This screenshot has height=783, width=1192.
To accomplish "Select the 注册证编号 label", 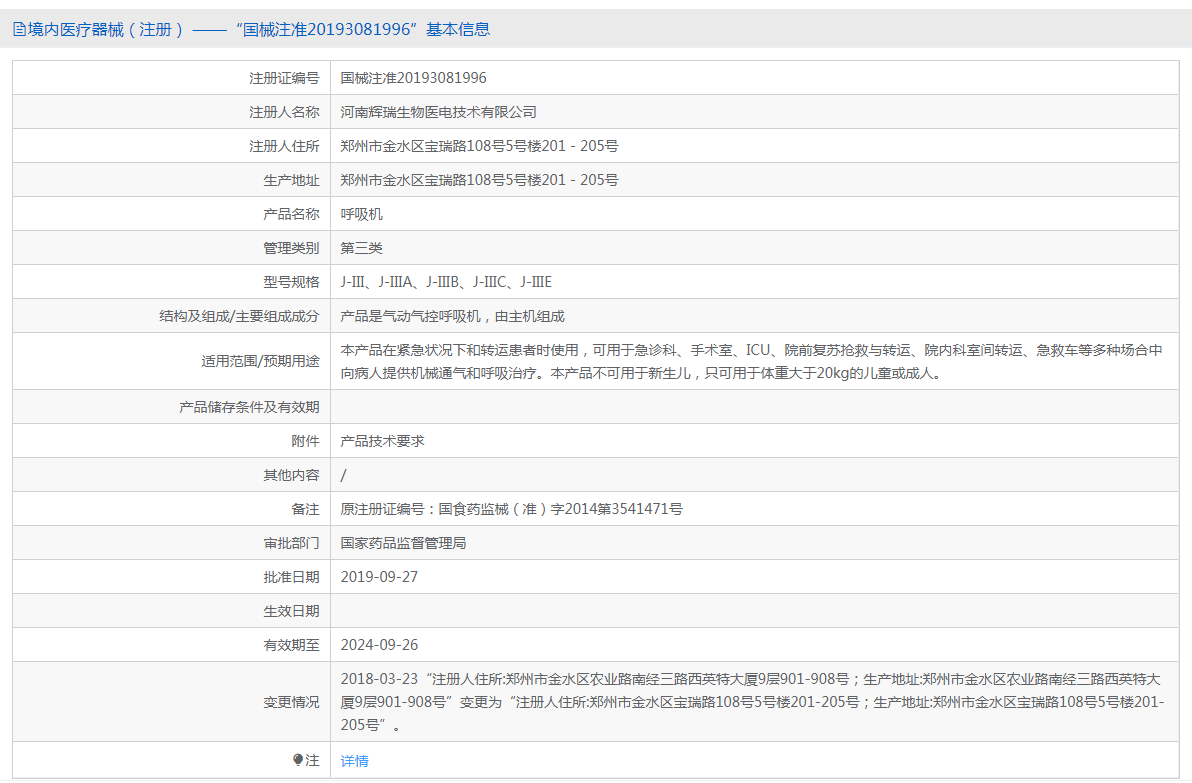I will tap(284, 78).
